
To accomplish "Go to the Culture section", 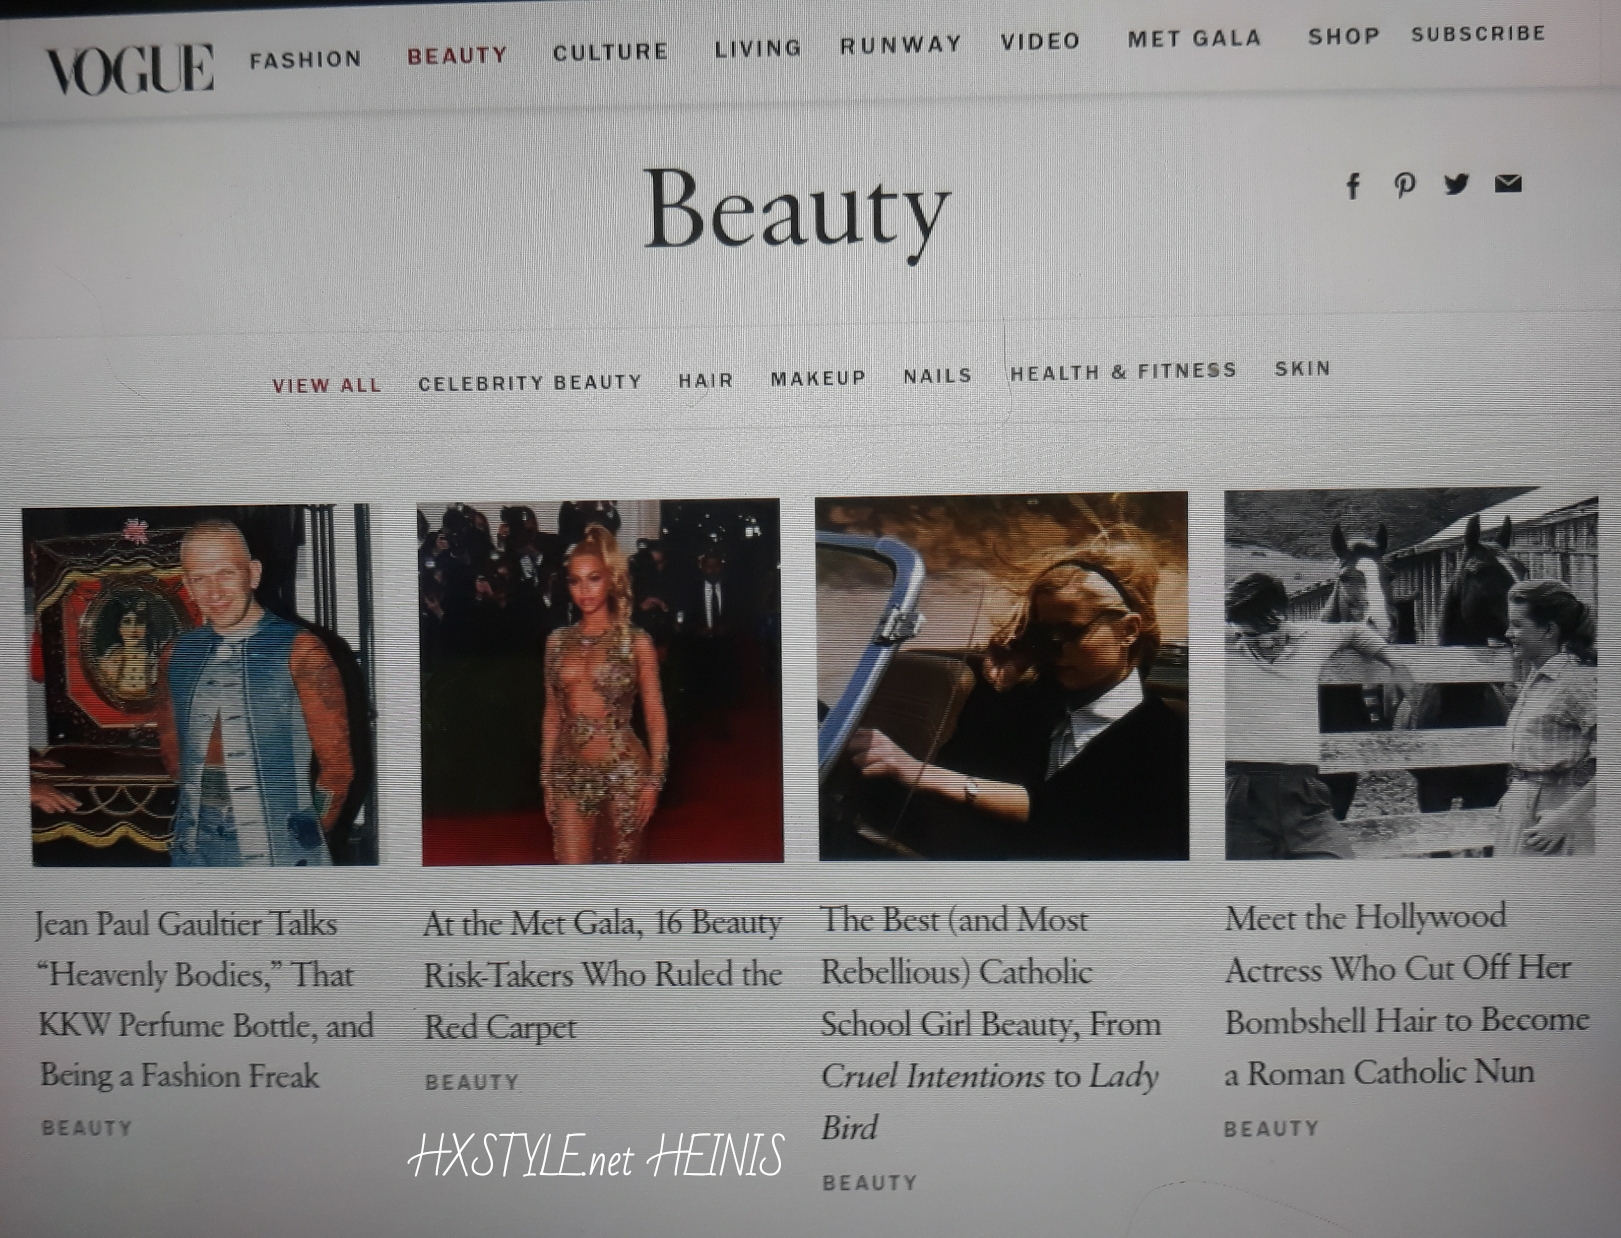I will click(x=611, y=52).
